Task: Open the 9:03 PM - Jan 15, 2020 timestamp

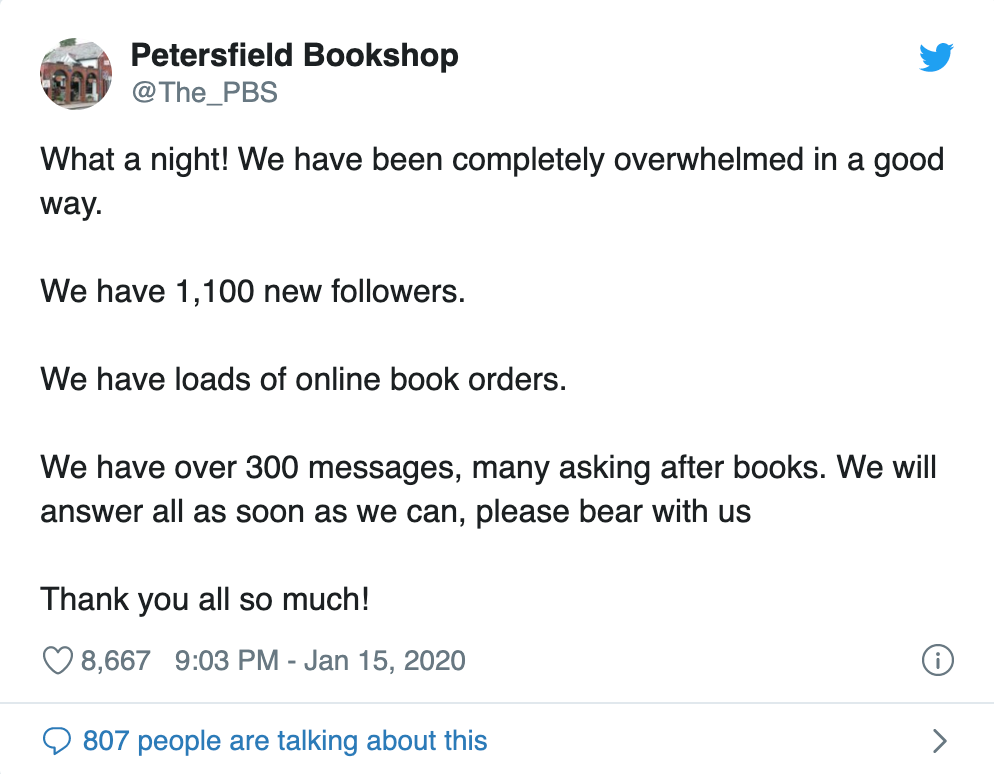Action: 320,660
